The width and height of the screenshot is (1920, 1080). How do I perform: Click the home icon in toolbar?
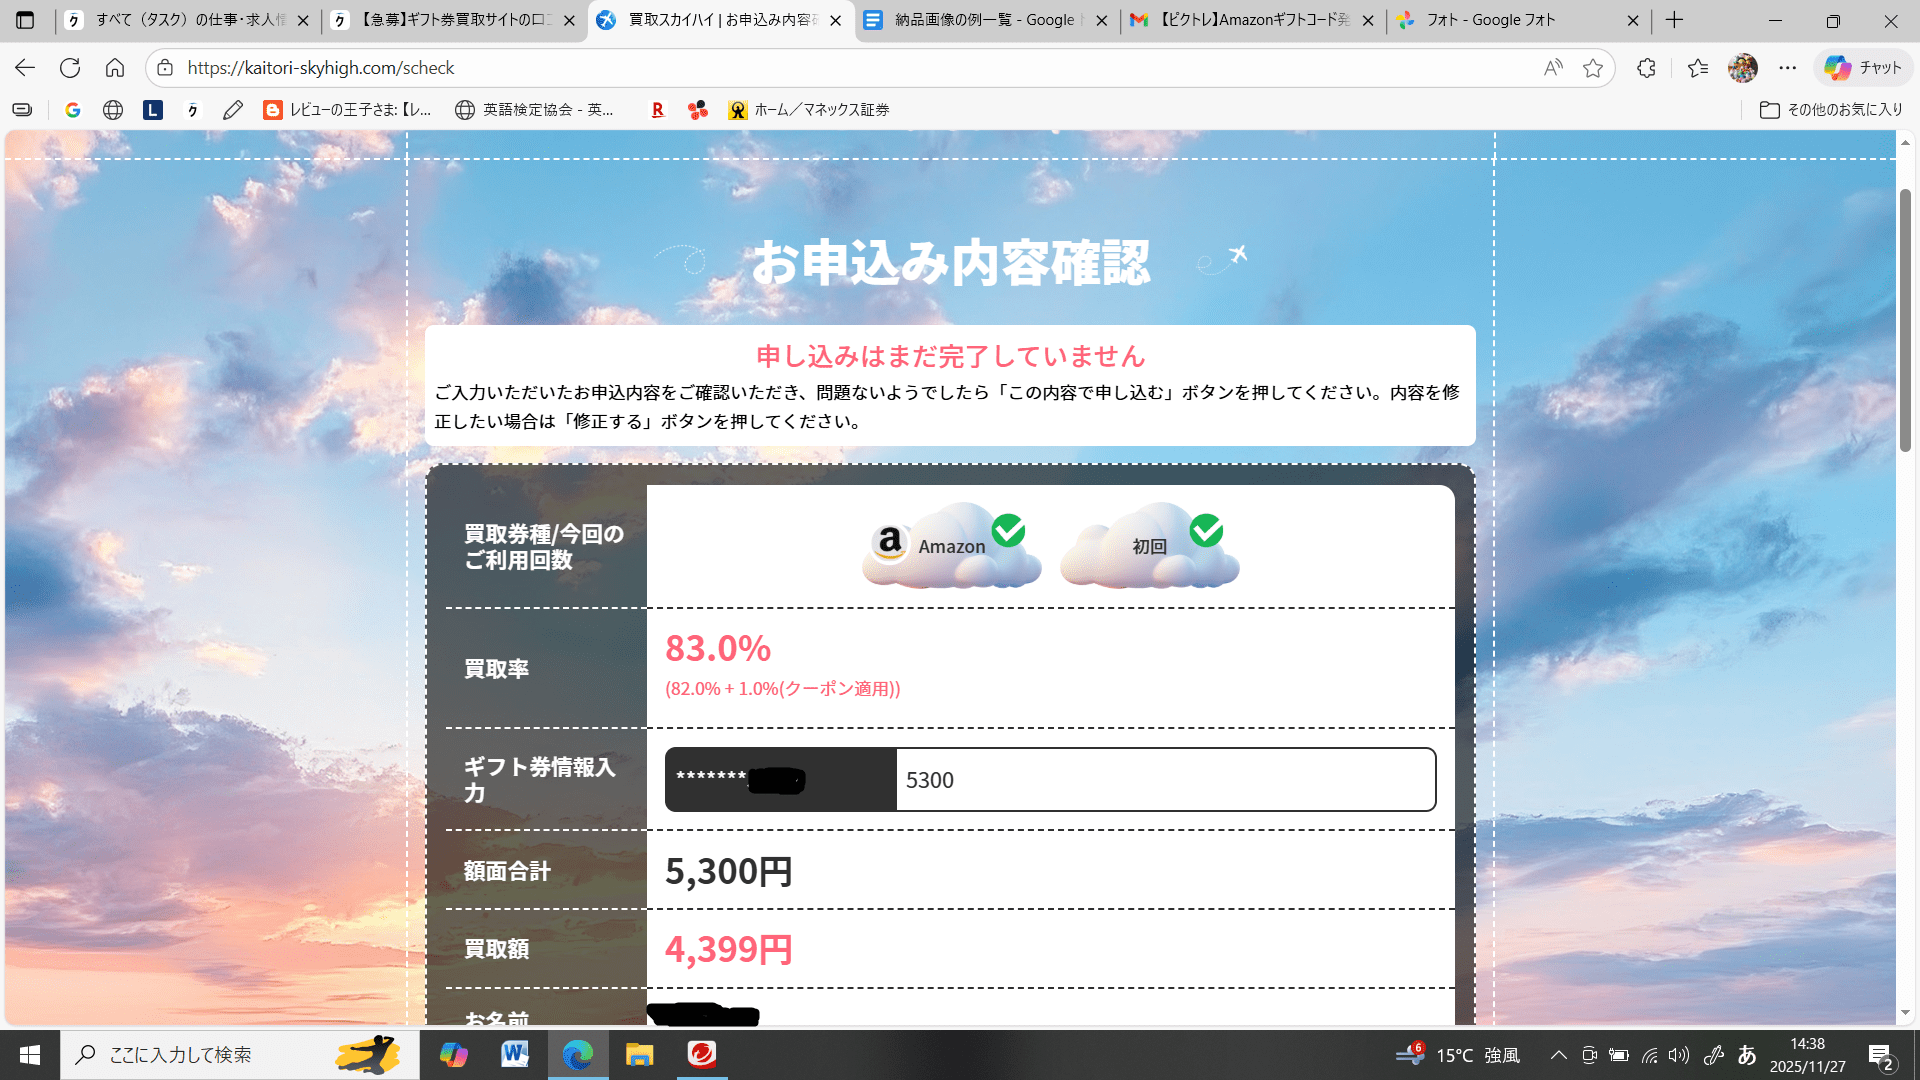click(x=115, y=68)
